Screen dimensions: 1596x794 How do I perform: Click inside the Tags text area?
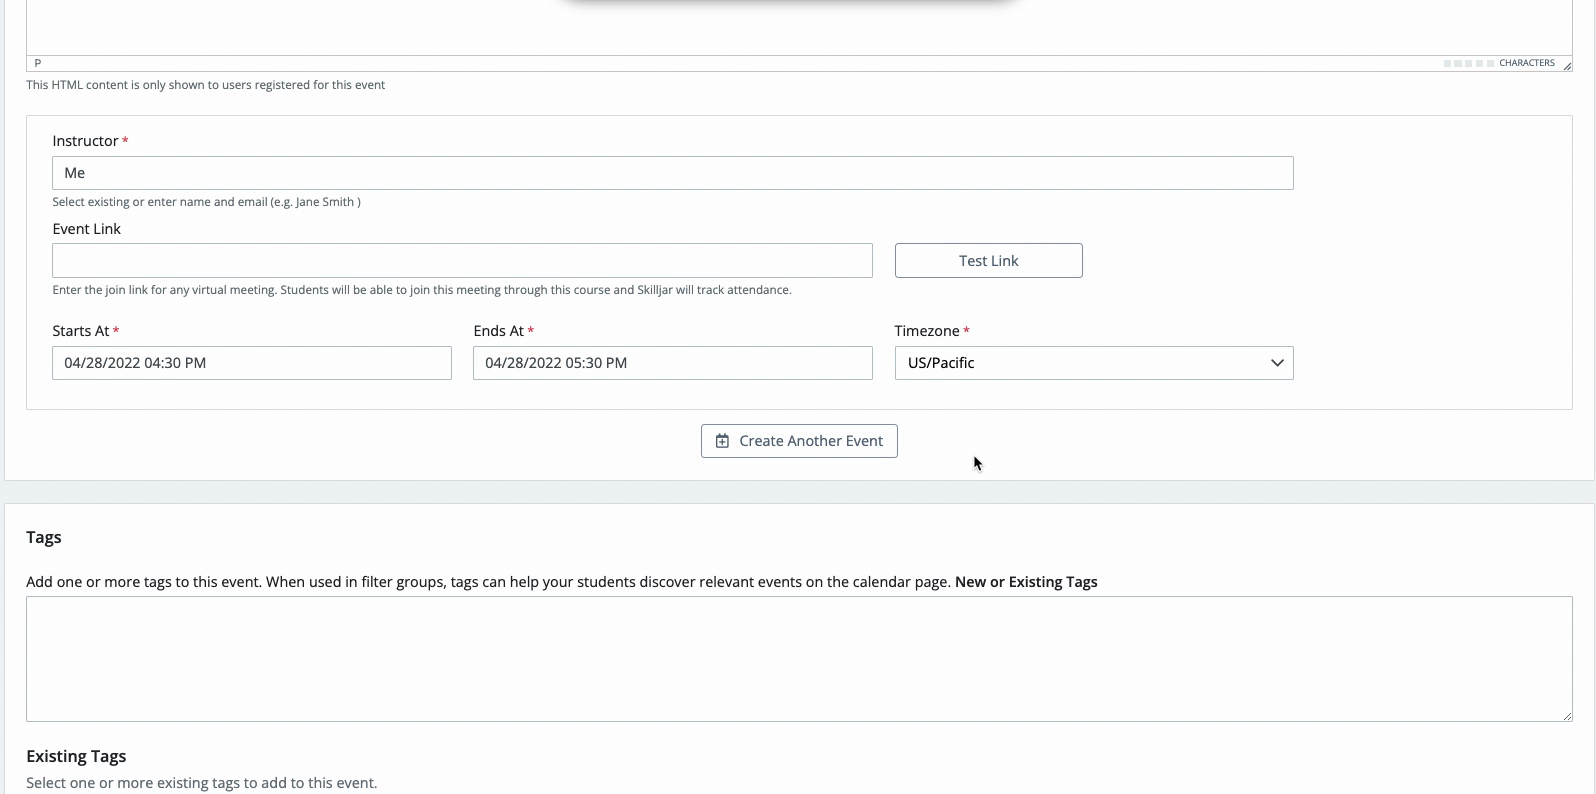798,659
